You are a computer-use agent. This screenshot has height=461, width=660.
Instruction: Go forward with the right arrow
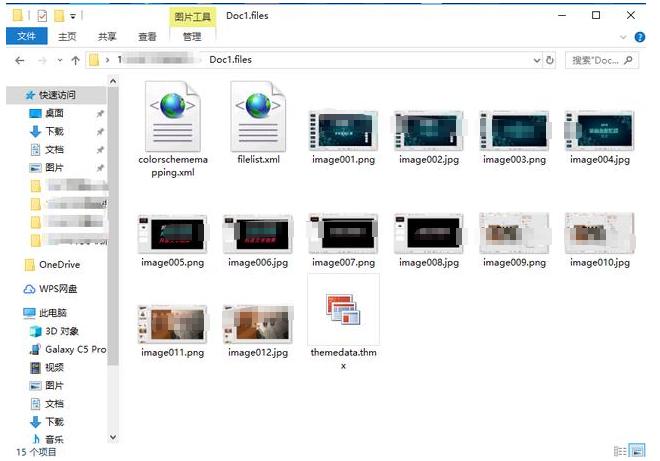42,61
